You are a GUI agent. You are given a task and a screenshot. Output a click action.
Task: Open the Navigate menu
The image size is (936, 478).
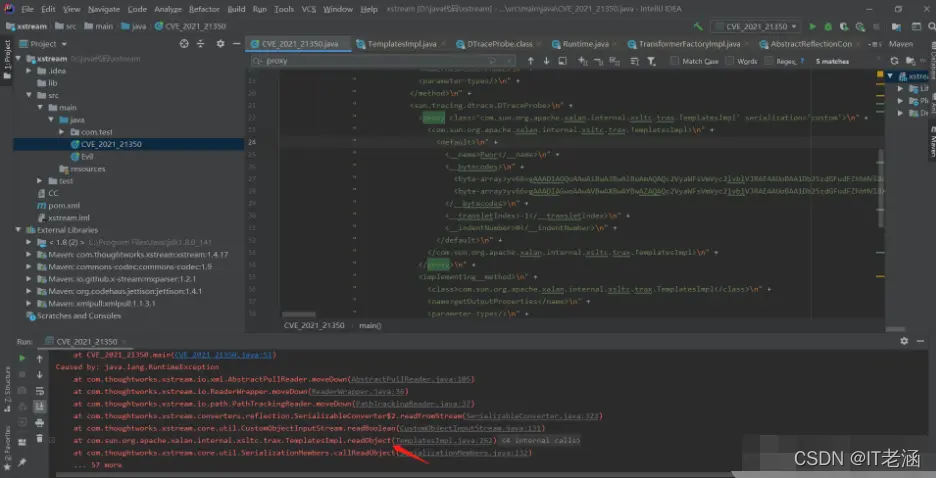pos(104,9)
